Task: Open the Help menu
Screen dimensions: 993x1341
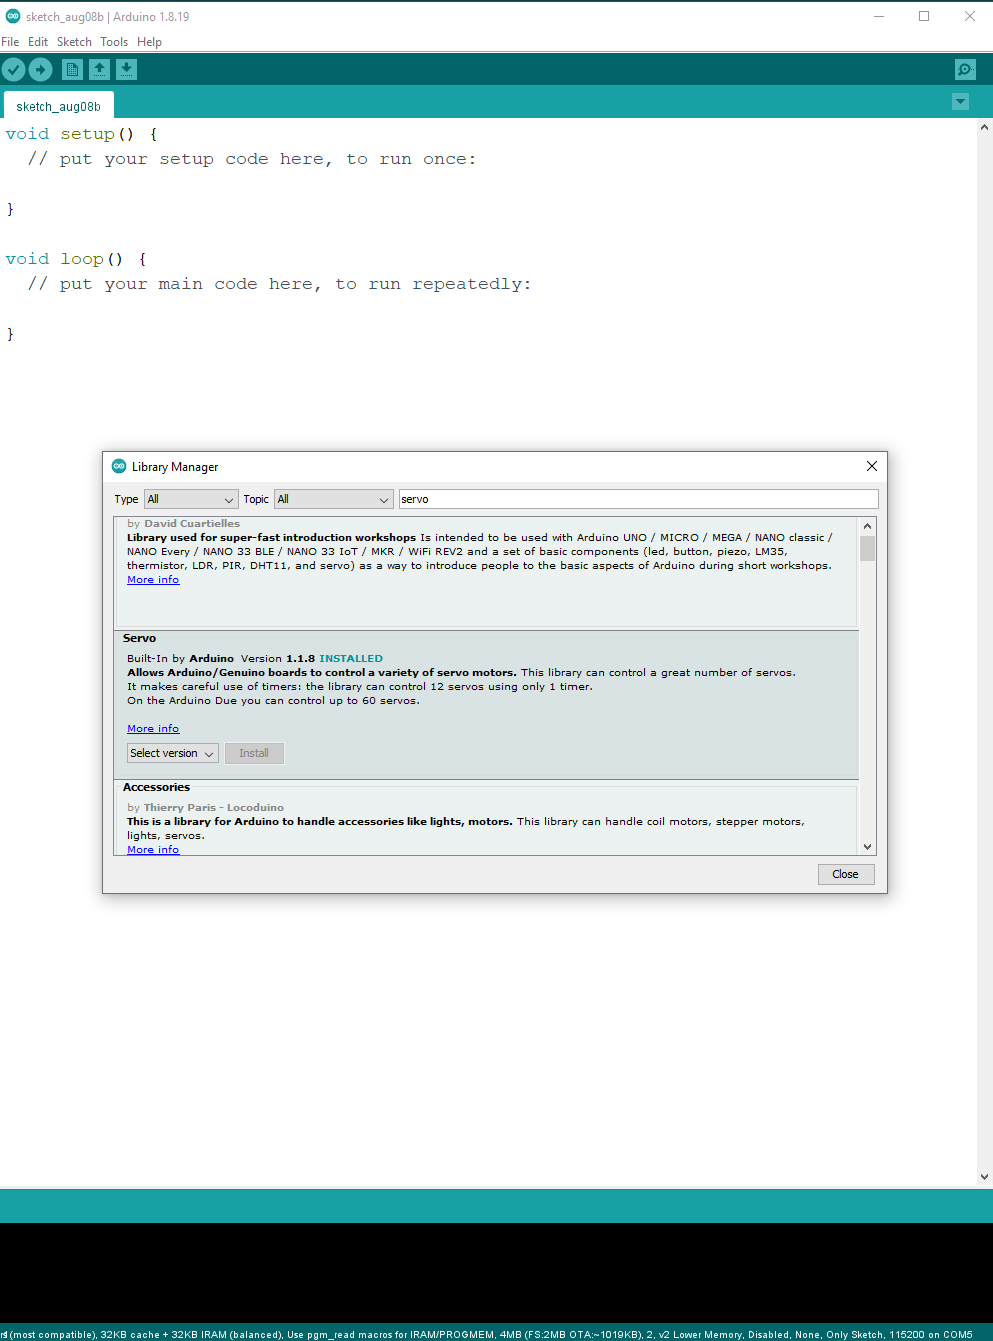Action: click(x=149, y=42)
